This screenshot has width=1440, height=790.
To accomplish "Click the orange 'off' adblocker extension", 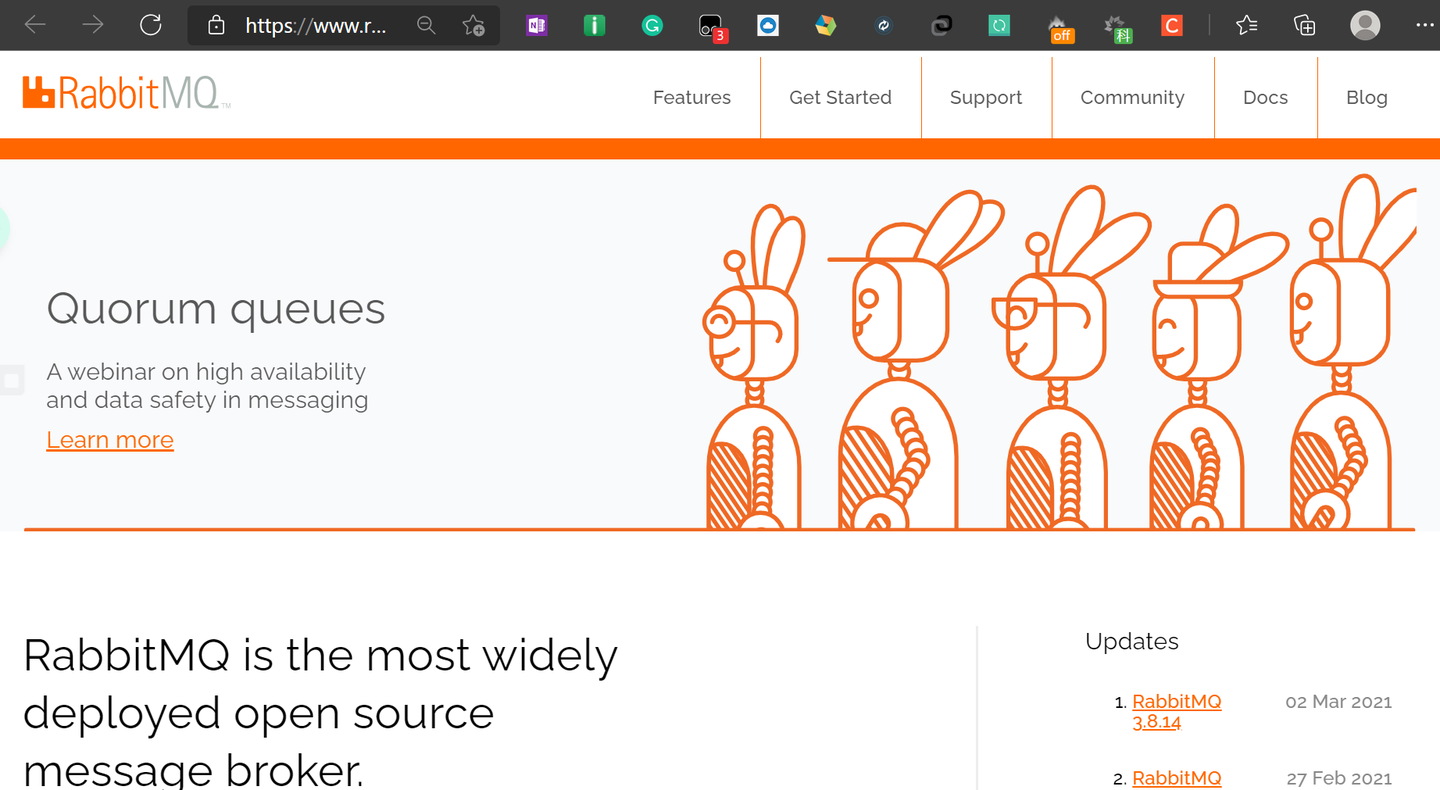I will pos(1061,25).
